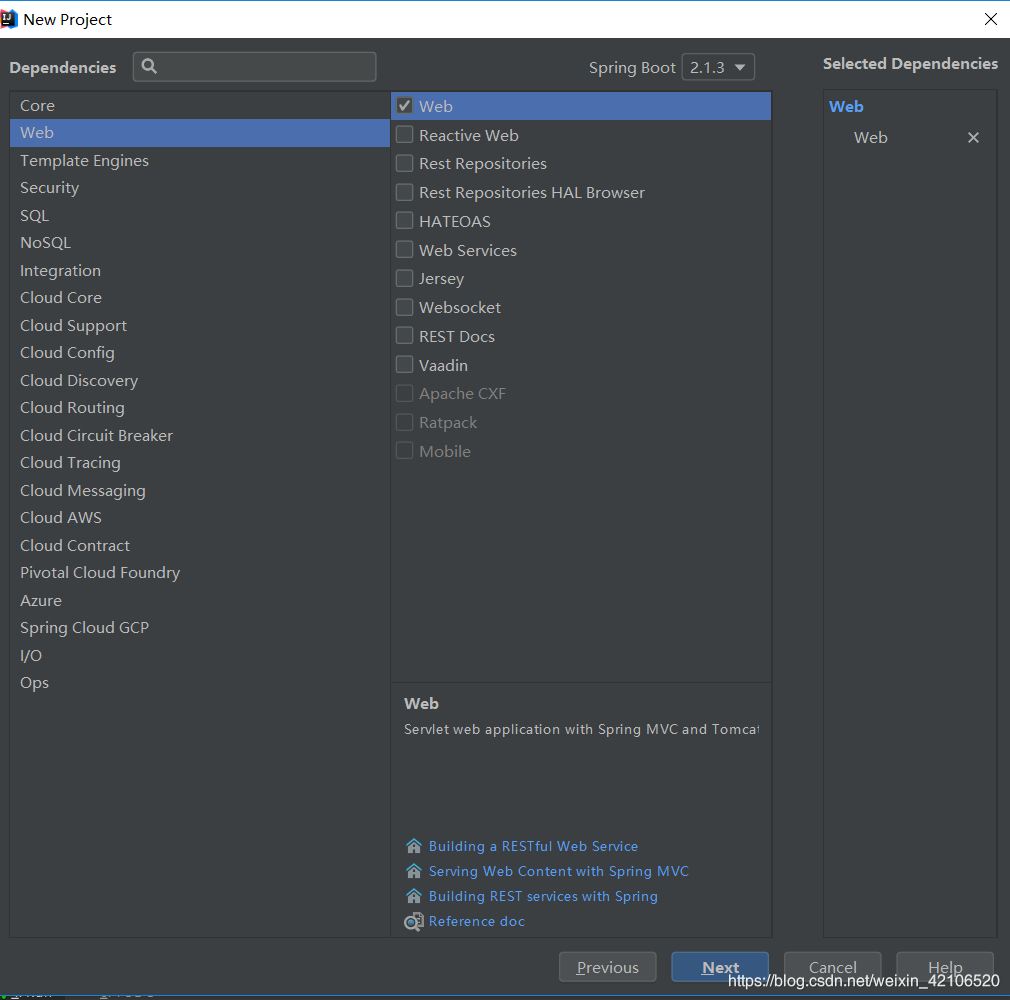This screenshot has height=1000, width=1010.
Task: Check the Rest Repositories option
Action: pos(405,164)
